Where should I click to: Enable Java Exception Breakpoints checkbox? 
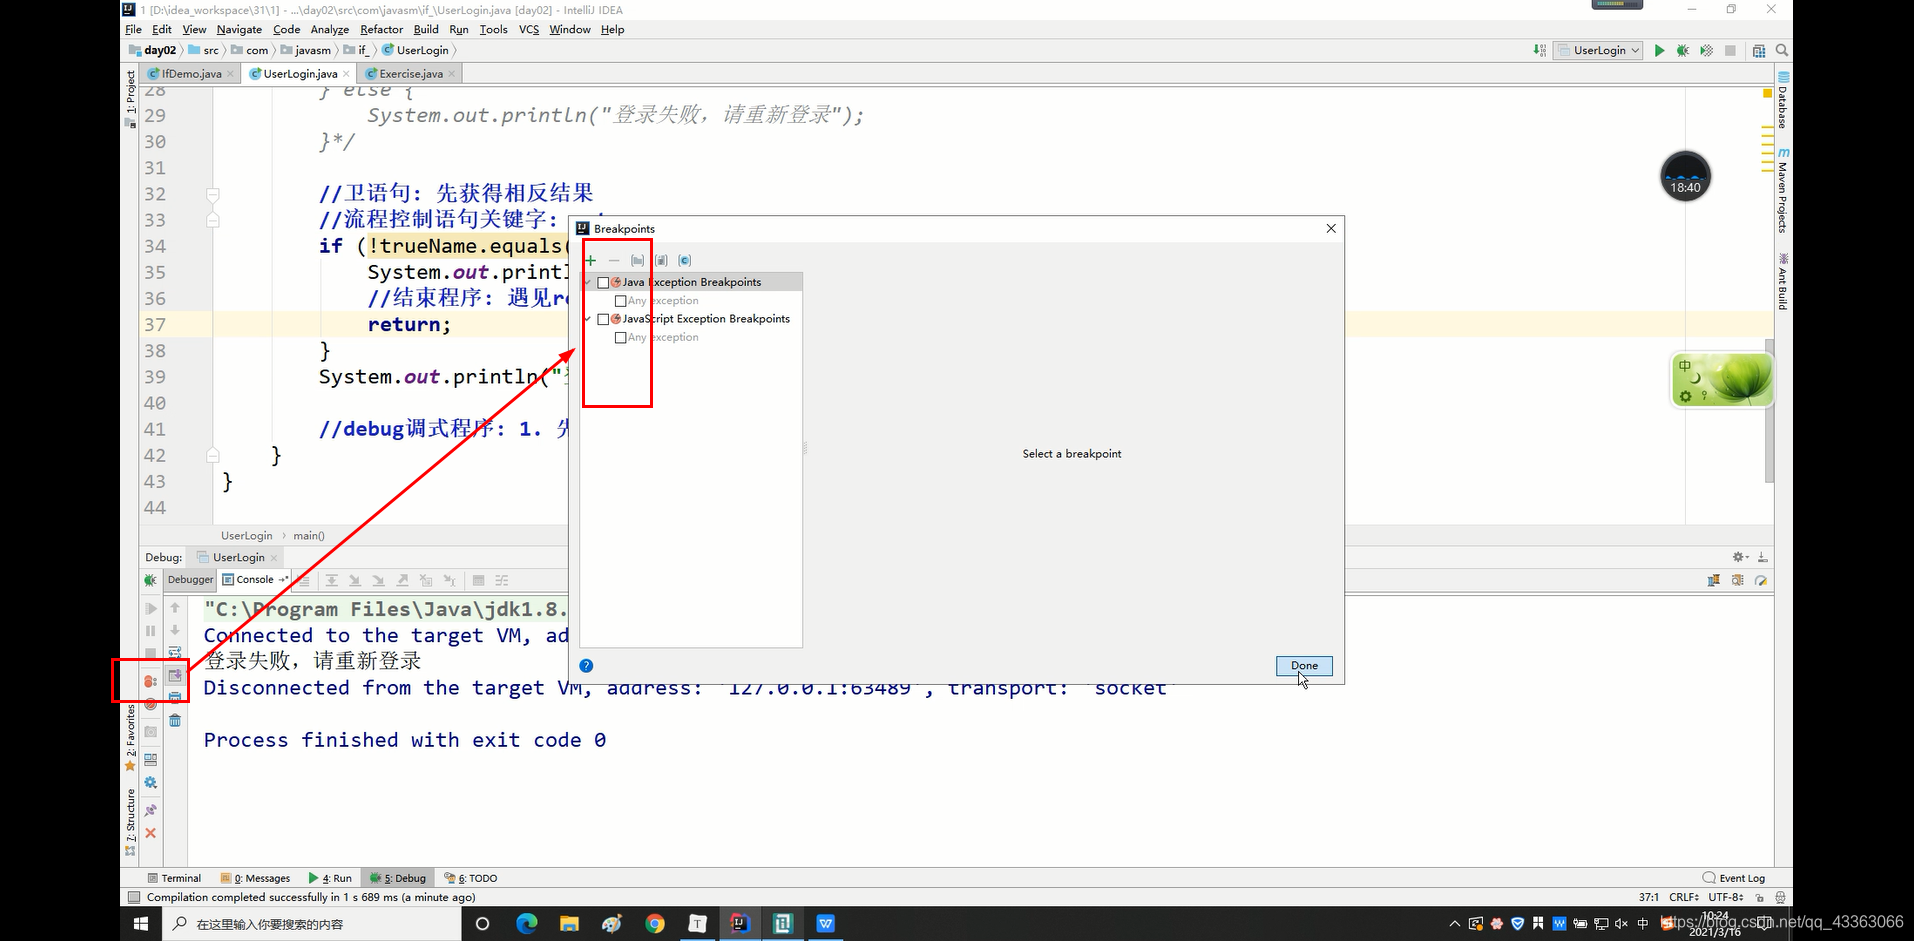(x=603, y=283)
